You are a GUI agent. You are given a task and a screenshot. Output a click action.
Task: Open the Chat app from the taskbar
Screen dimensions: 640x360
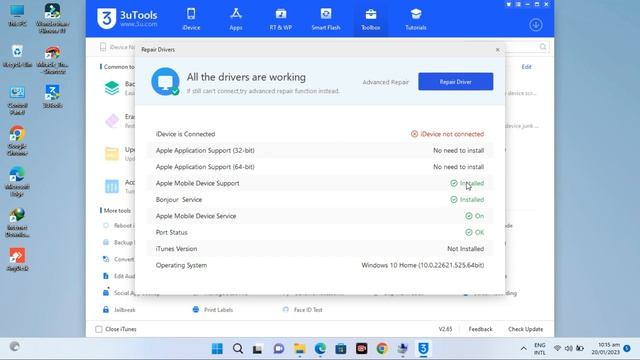(x=279, y=349)
